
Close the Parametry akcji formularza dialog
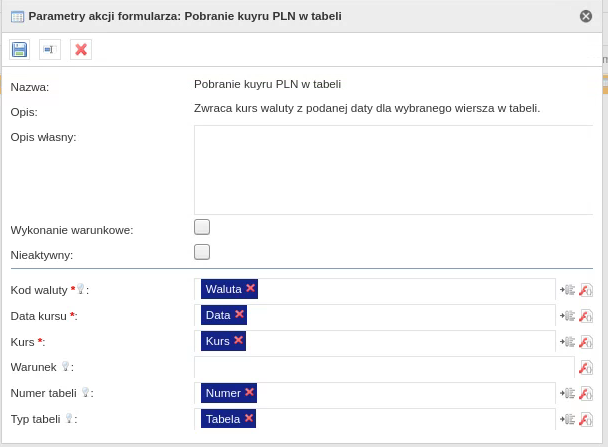[x=586, y=16]
